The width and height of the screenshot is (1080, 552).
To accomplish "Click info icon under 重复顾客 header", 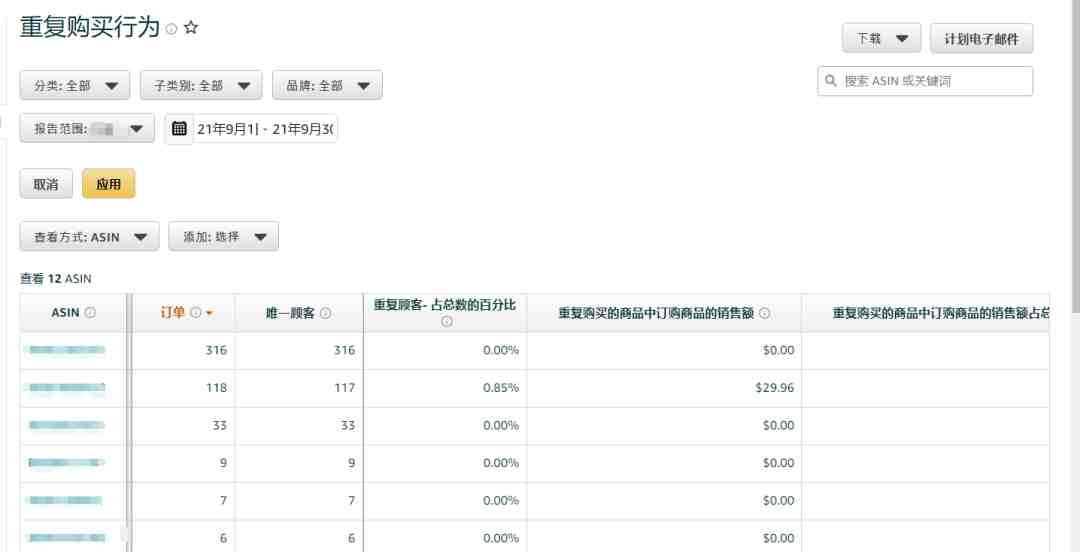I will coord(446,322).
